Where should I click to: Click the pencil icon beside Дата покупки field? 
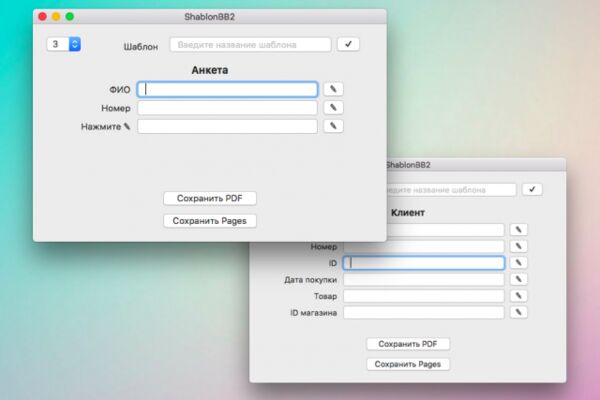click(x=518, y=279)
